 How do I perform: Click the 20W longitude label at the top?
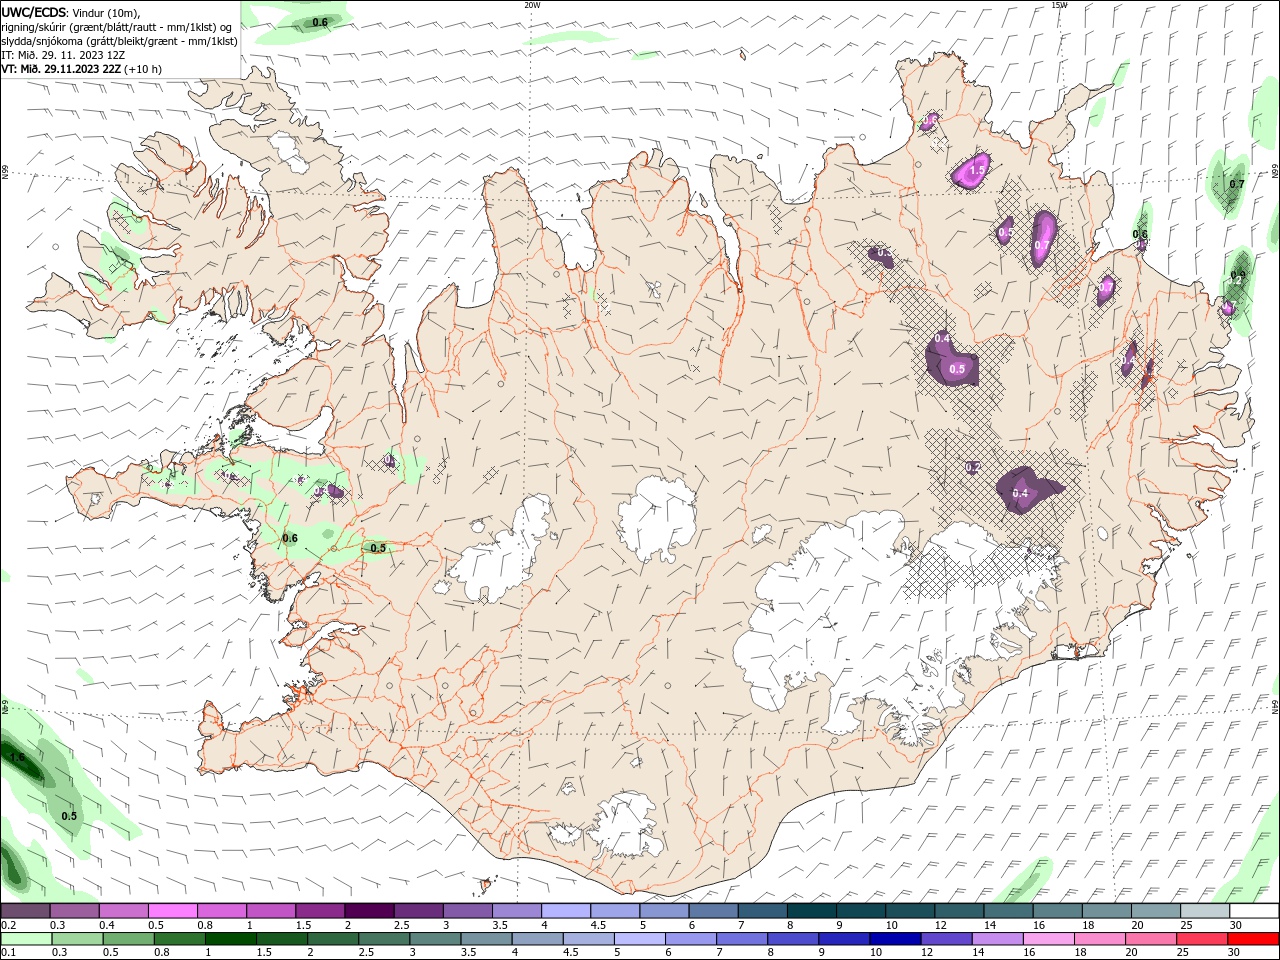pos(532,5)
